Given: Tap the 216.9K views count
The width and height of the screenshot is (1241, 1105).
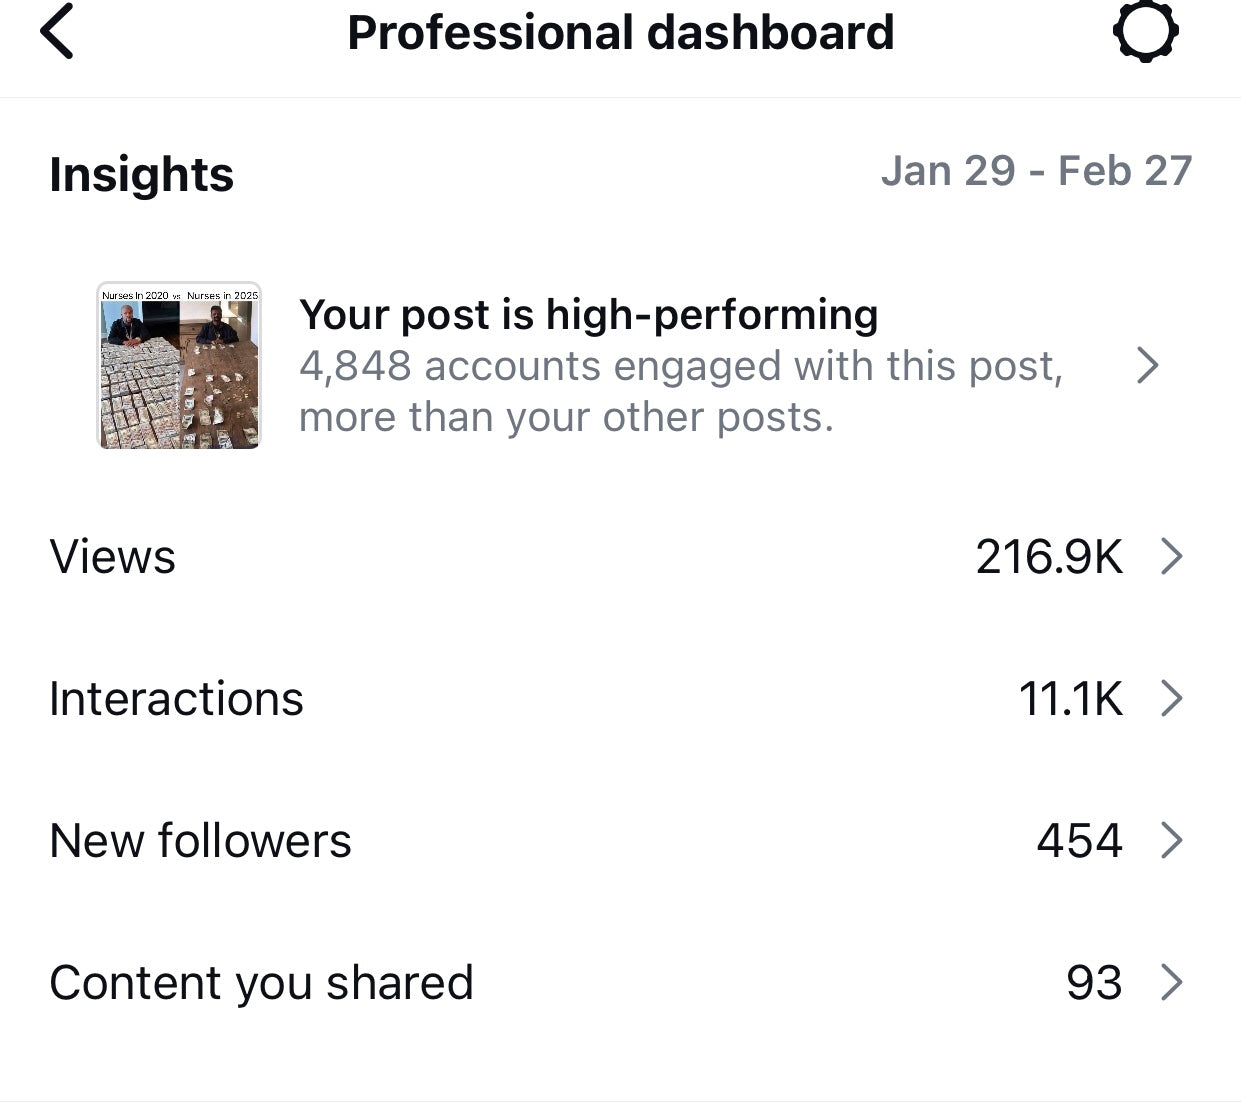Looking at the screenshot, I should [x=1049, y=557].
